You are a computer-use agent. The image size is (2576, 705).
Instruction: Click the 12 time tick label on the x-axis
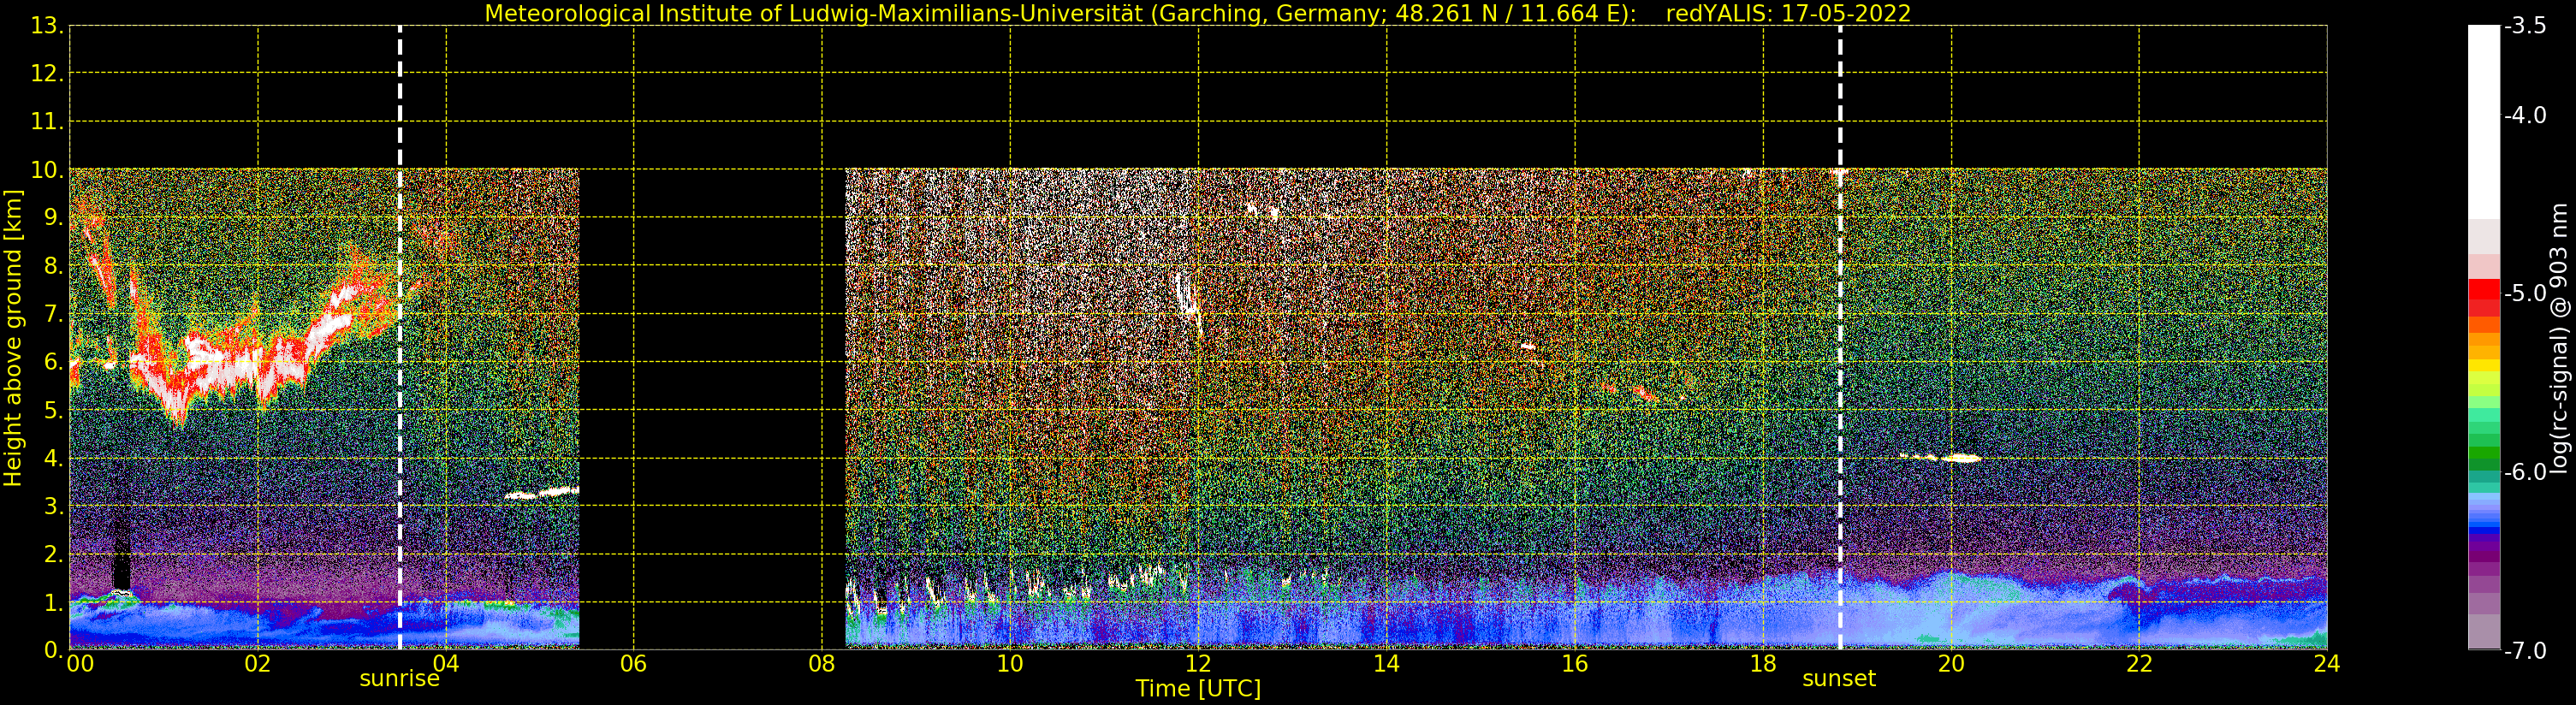1198,665
